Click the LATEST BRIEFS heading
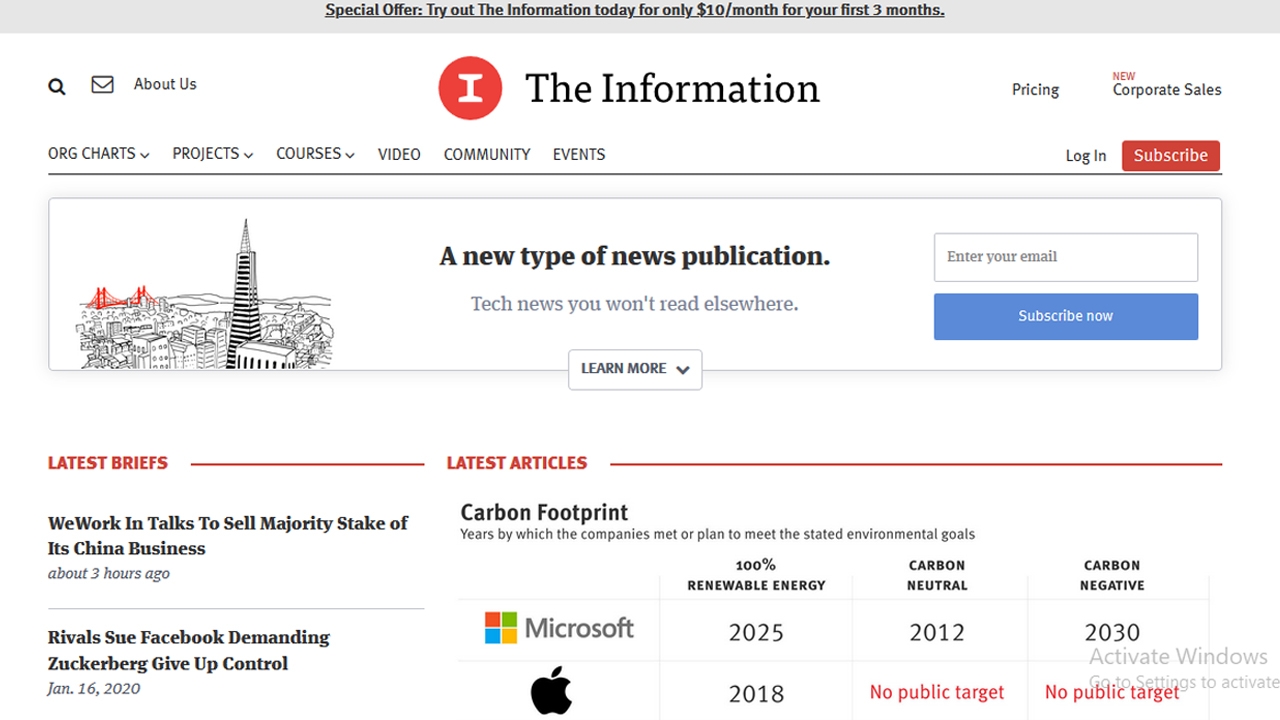Image resolution: width=1280 pixels, height=720 pixels. click(x=108, y=463)
